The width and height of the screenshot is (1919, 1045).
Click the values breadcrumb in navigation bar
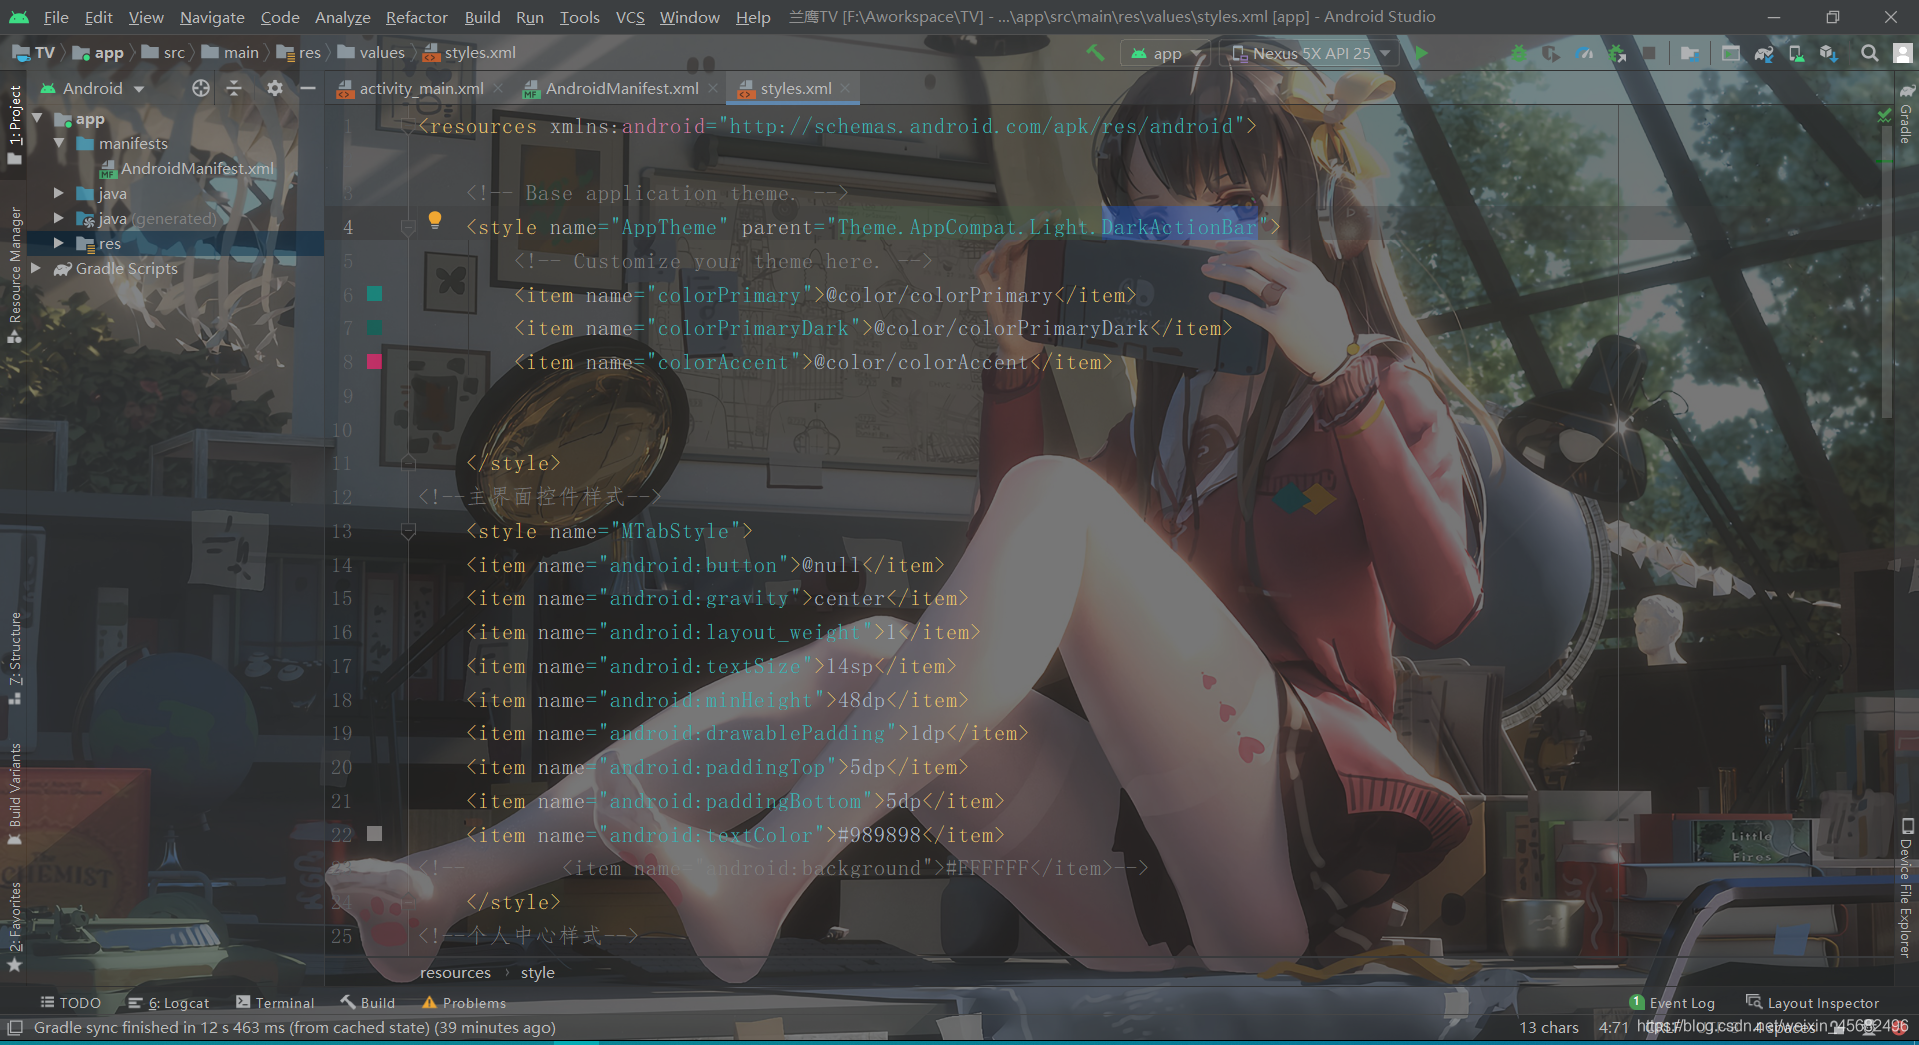point(372,53)
